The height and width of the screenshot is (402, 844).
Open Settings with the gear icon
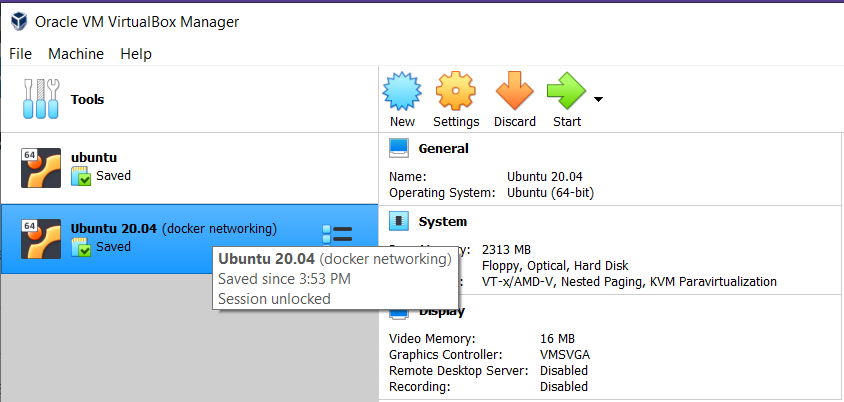[455, 91]
